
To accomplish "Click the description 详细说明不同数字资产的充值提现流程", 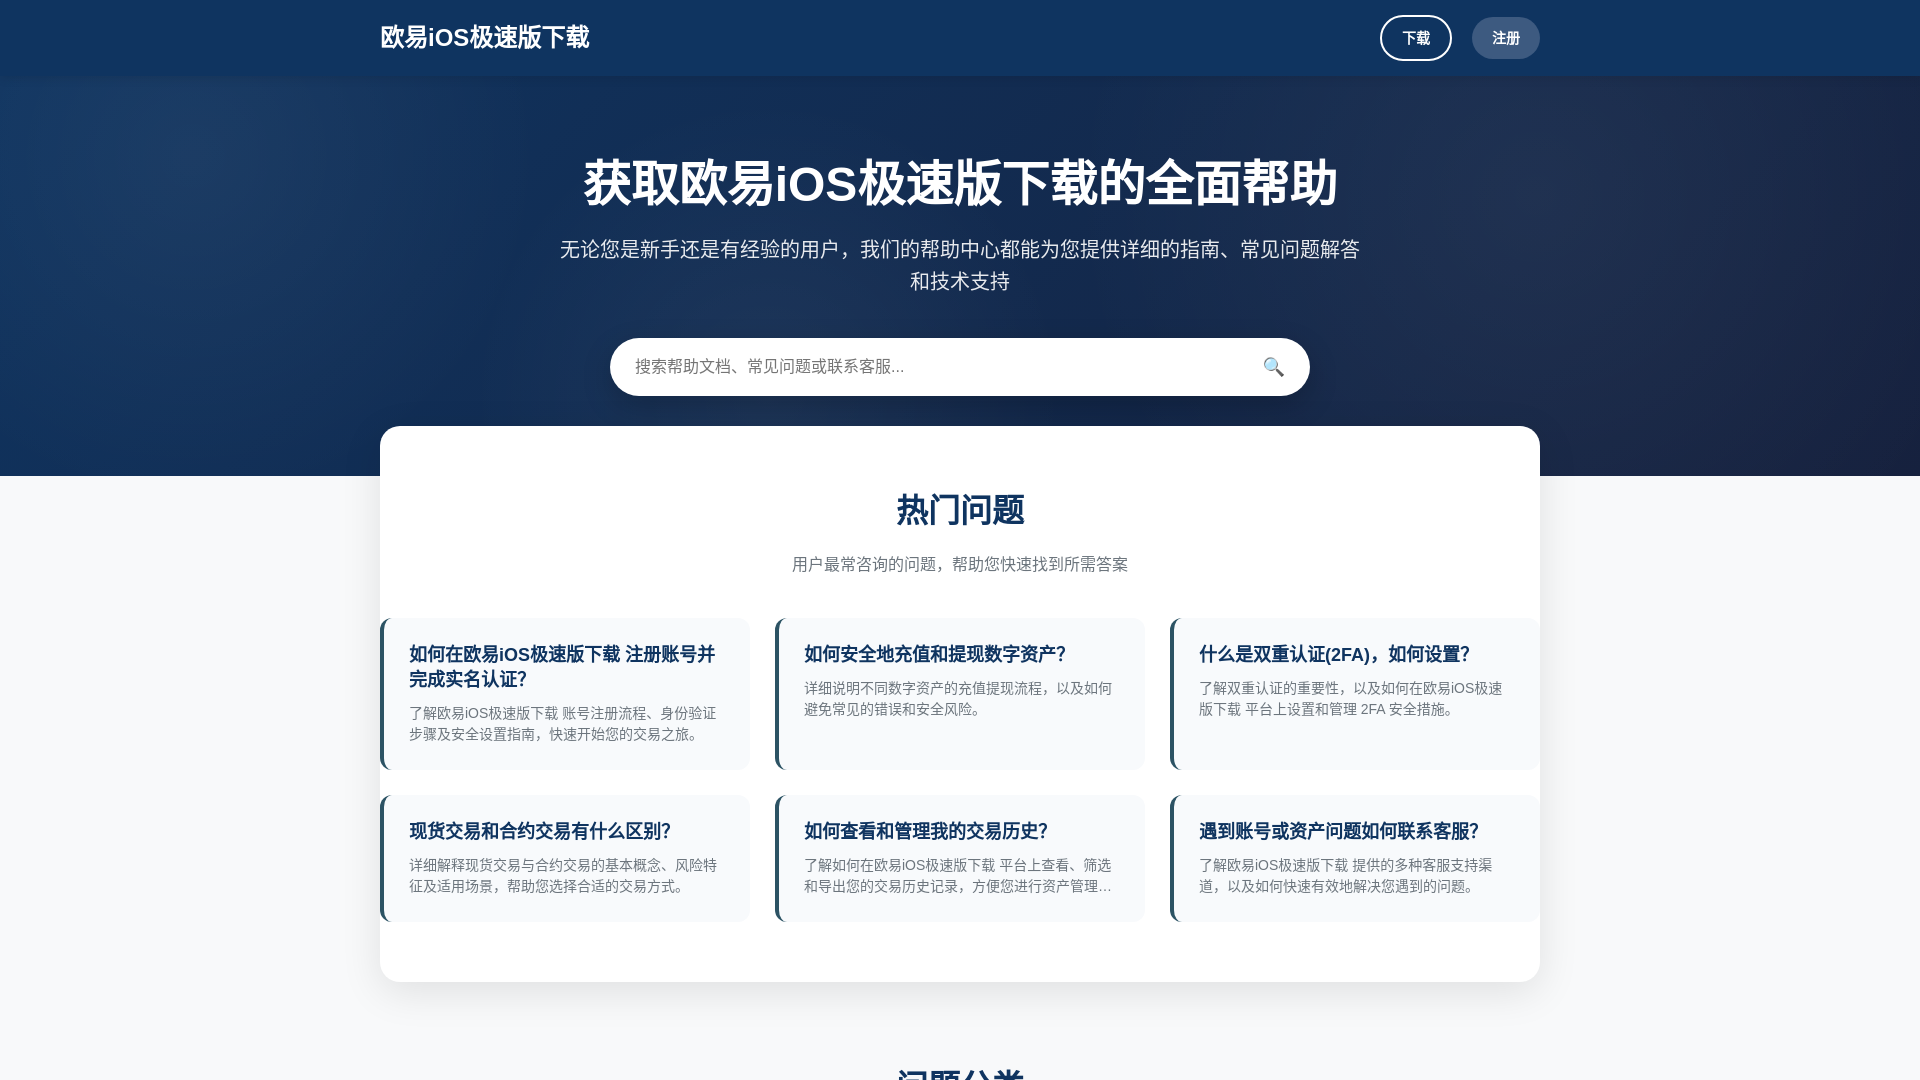I will pyautogui.click(x=958, y=699).
